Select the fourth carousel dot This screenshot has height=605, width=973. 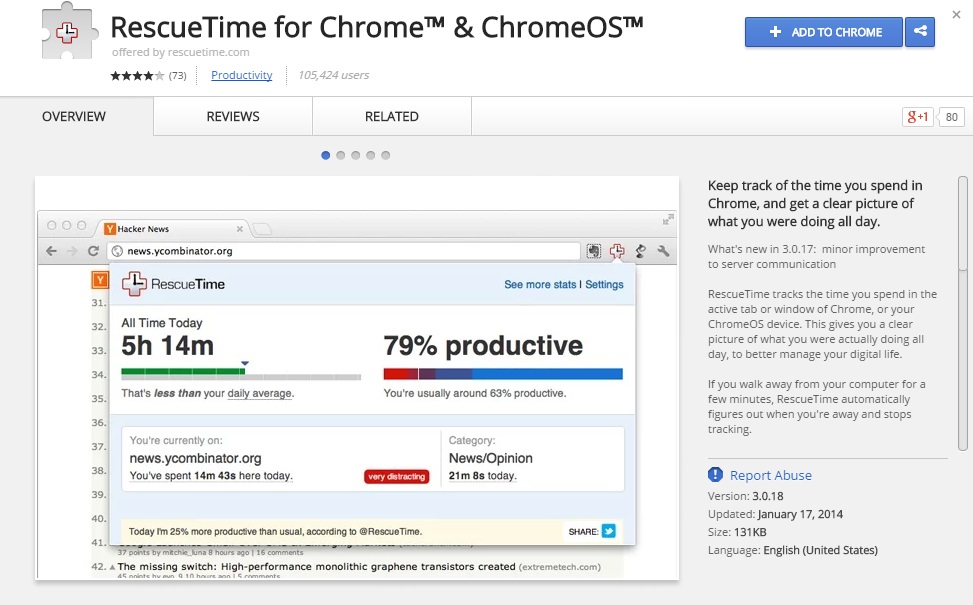(370, 155)
